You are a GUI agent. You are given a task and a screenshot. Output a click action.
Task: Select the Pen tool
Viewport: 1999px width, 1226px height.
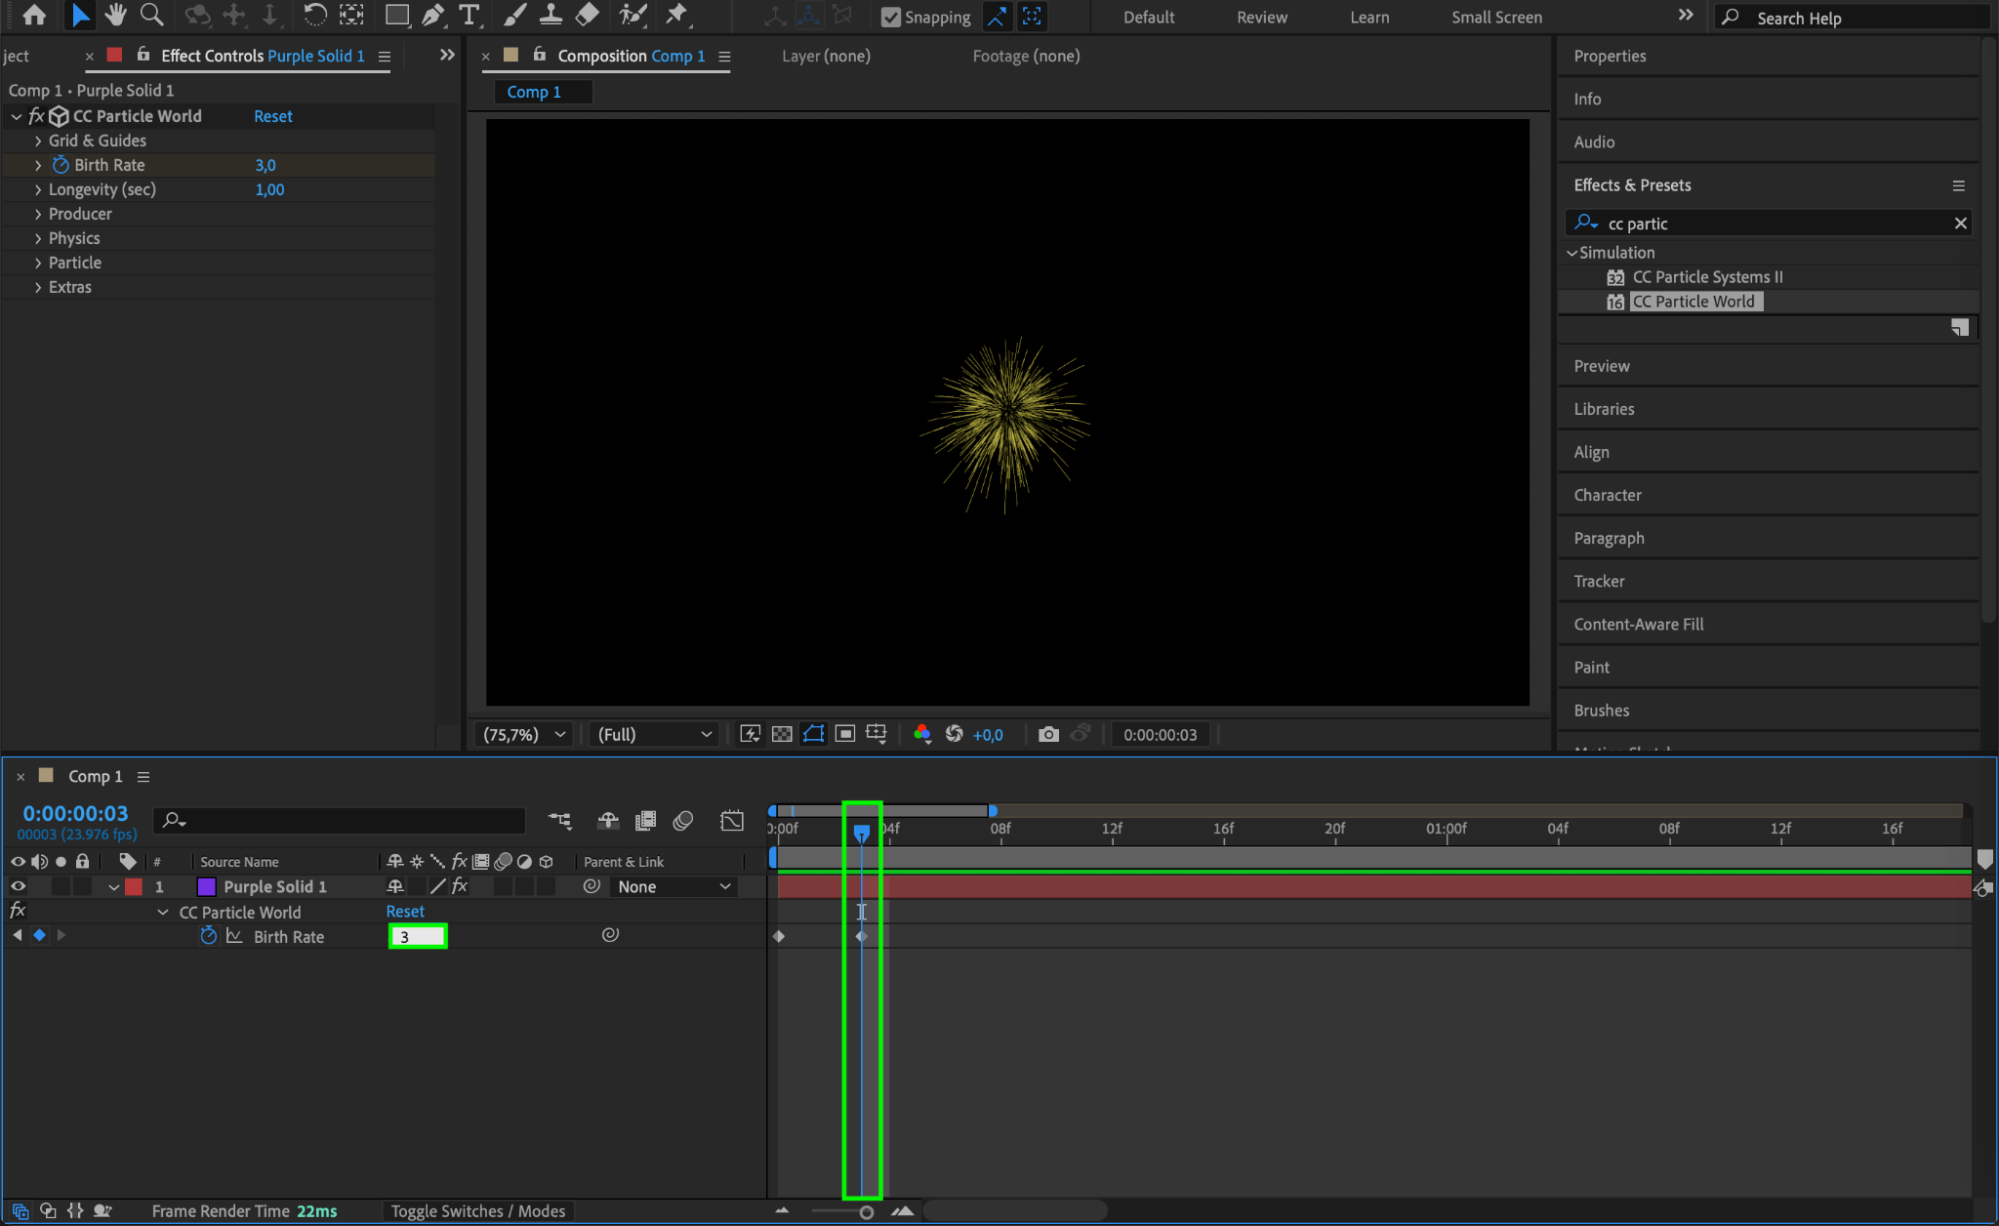click(x=433, y=15)
